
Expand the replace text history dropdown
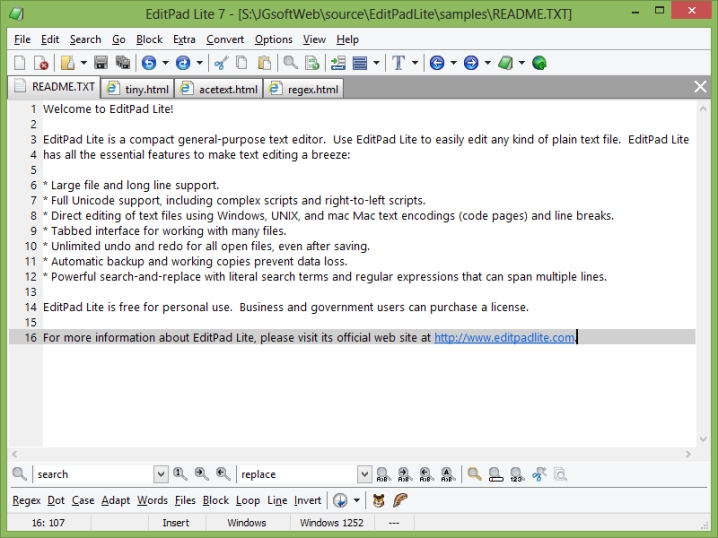coord(365,474)
